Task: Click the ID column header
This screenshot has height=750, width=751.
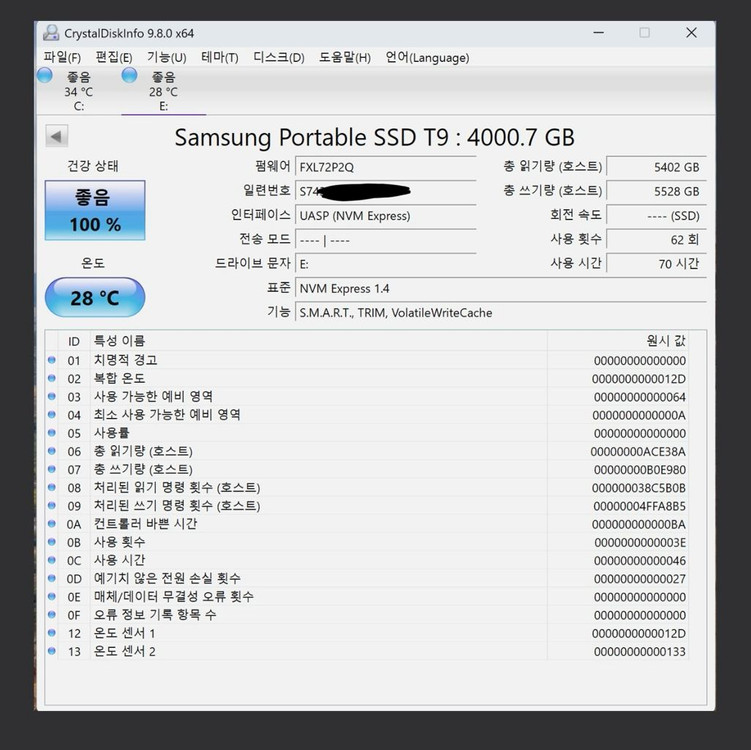Action: [x=74, y=341]
